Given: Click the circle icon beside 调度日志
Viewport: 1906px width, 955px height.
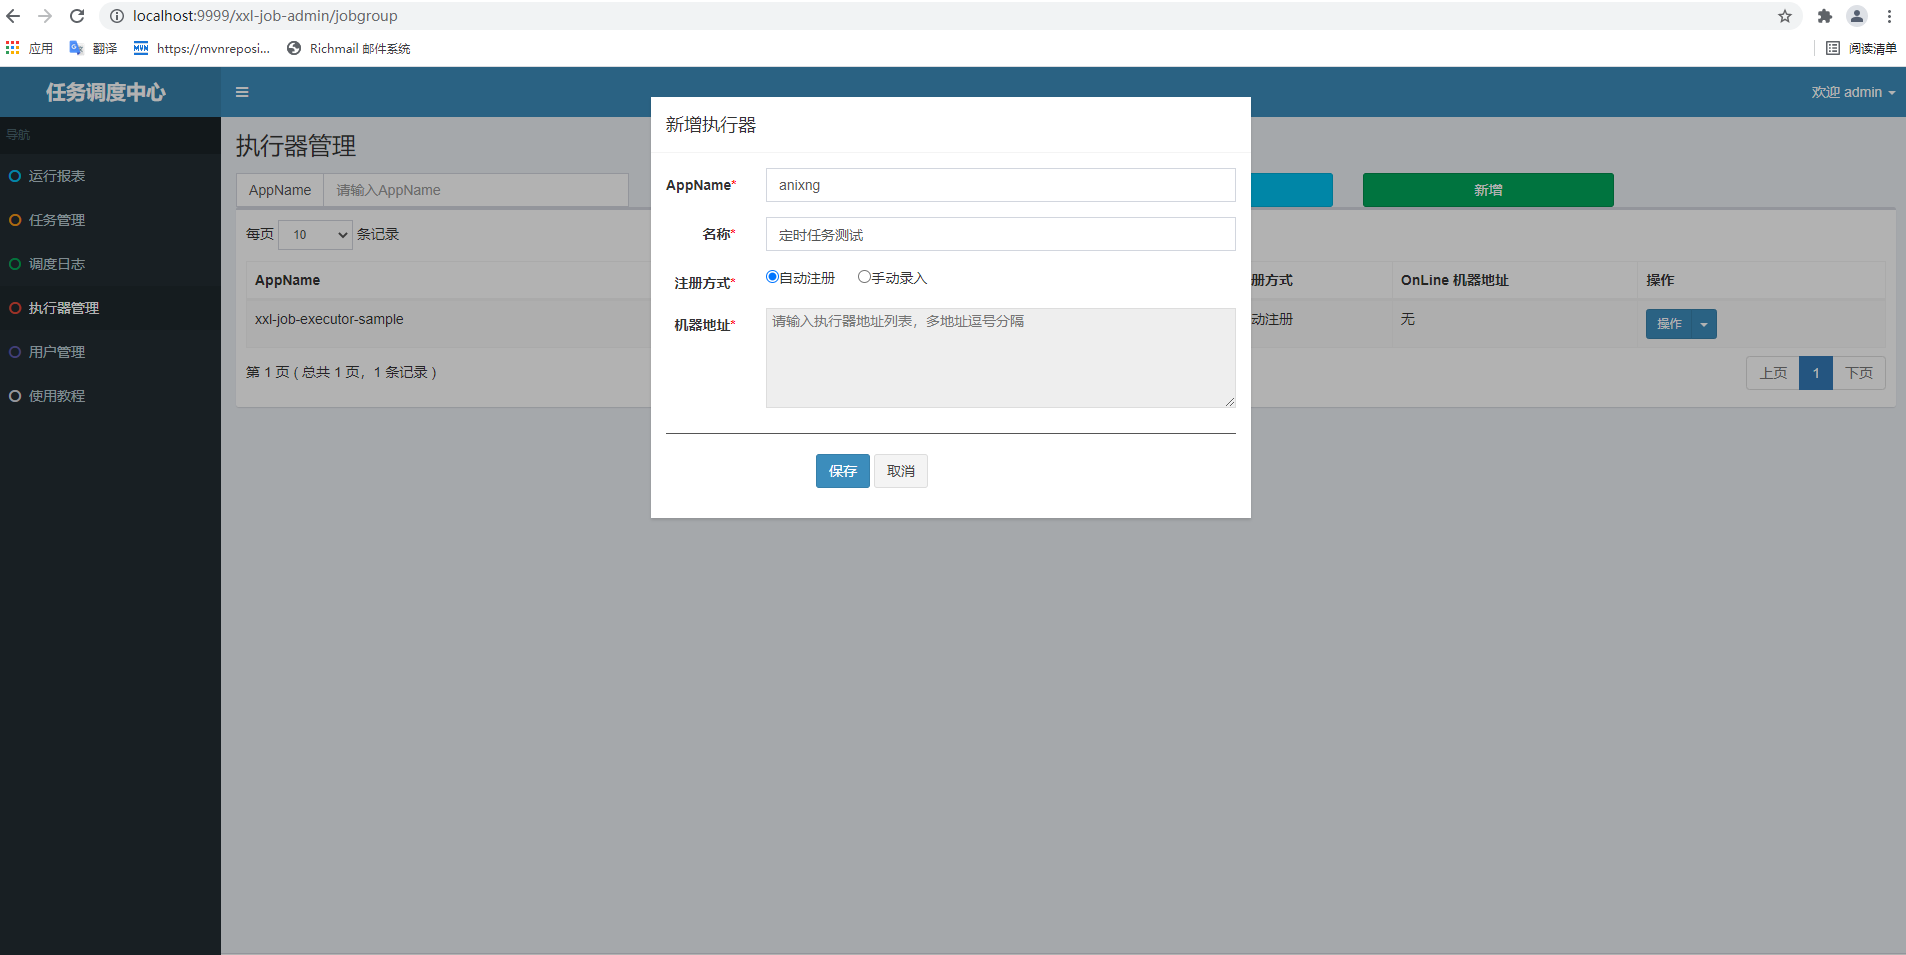Looking at the screenshot, I should coord(15,264).
